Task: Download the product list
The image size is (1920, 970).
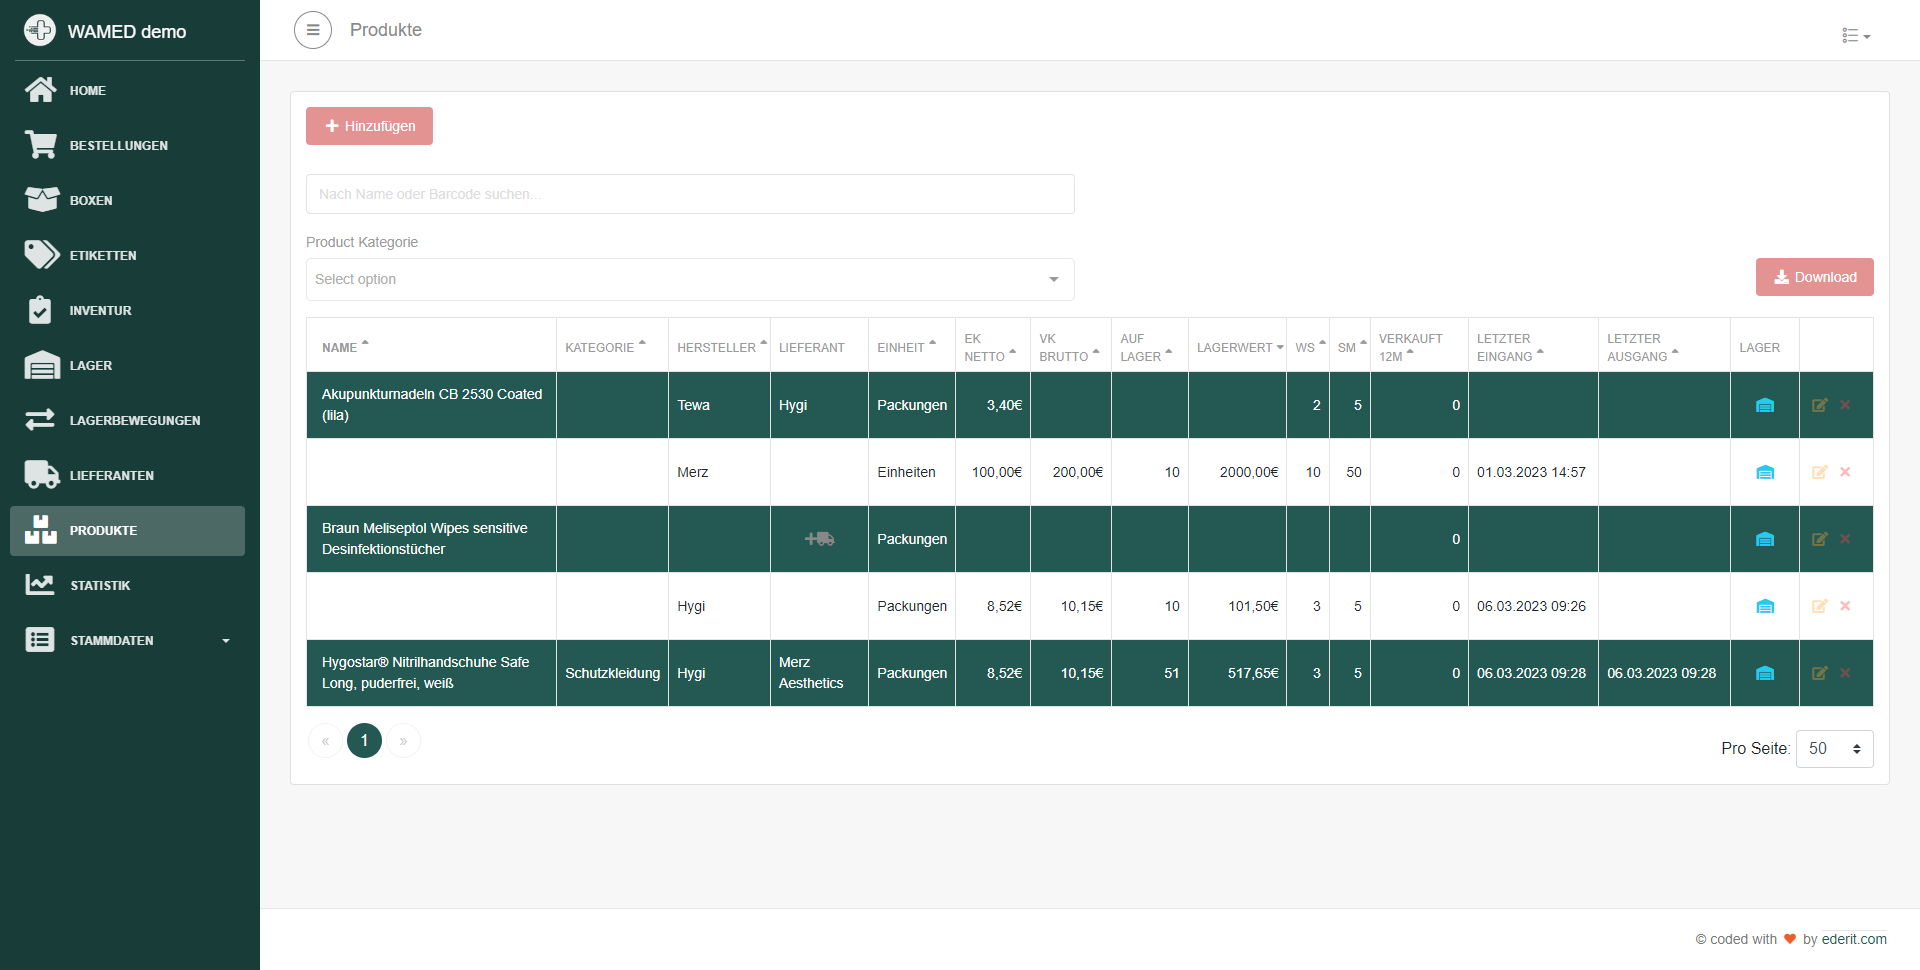Action: (1814, 277)
